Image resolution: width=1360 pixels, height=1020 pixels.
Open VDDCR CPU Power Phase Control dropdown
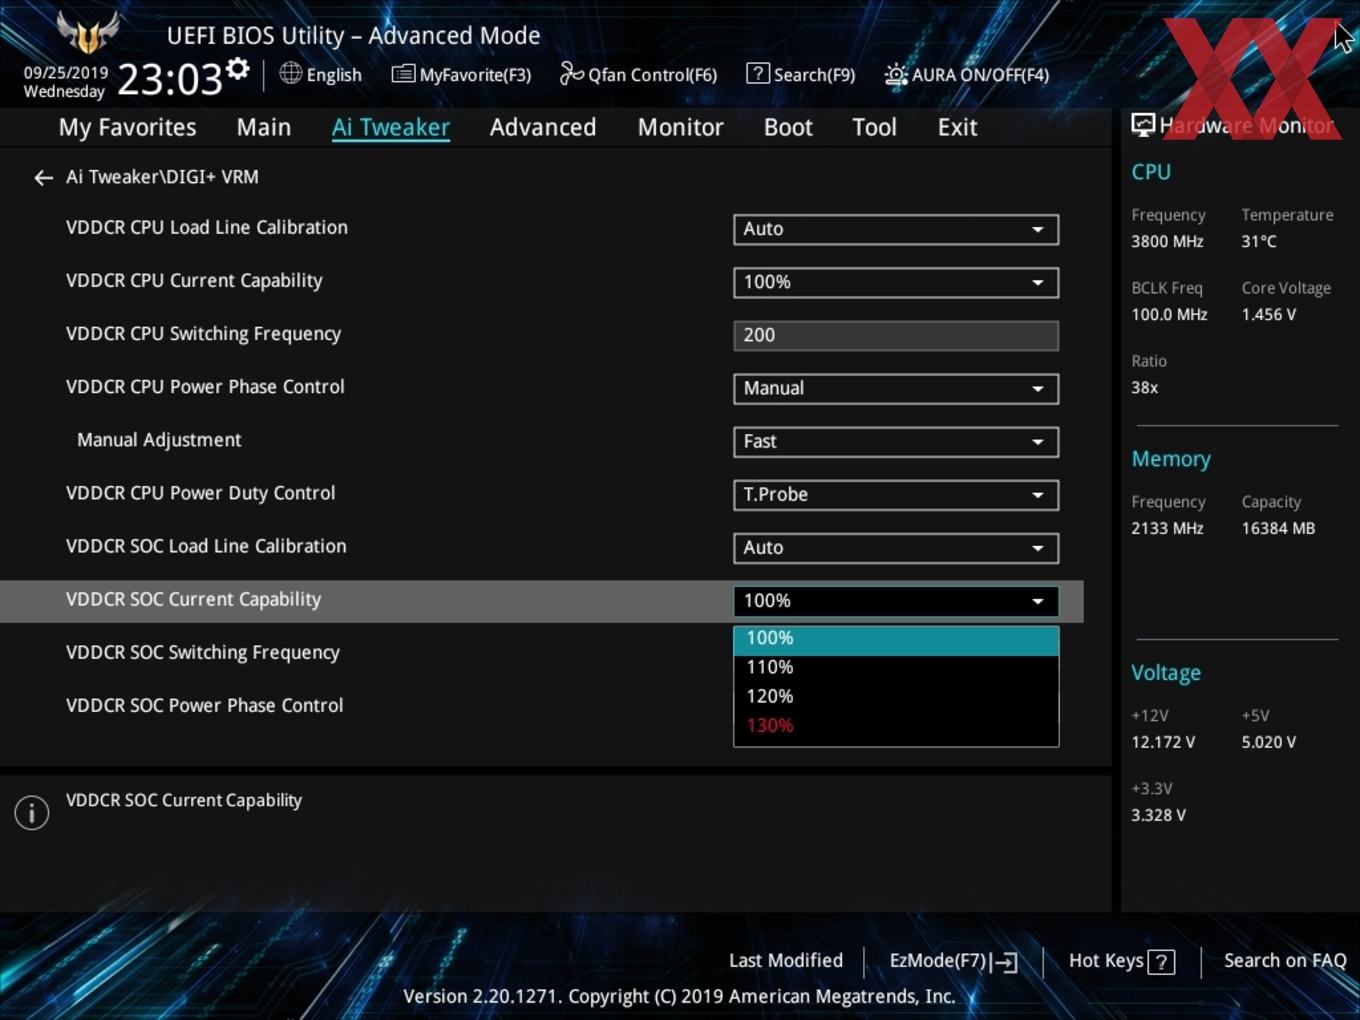[896, 388]
